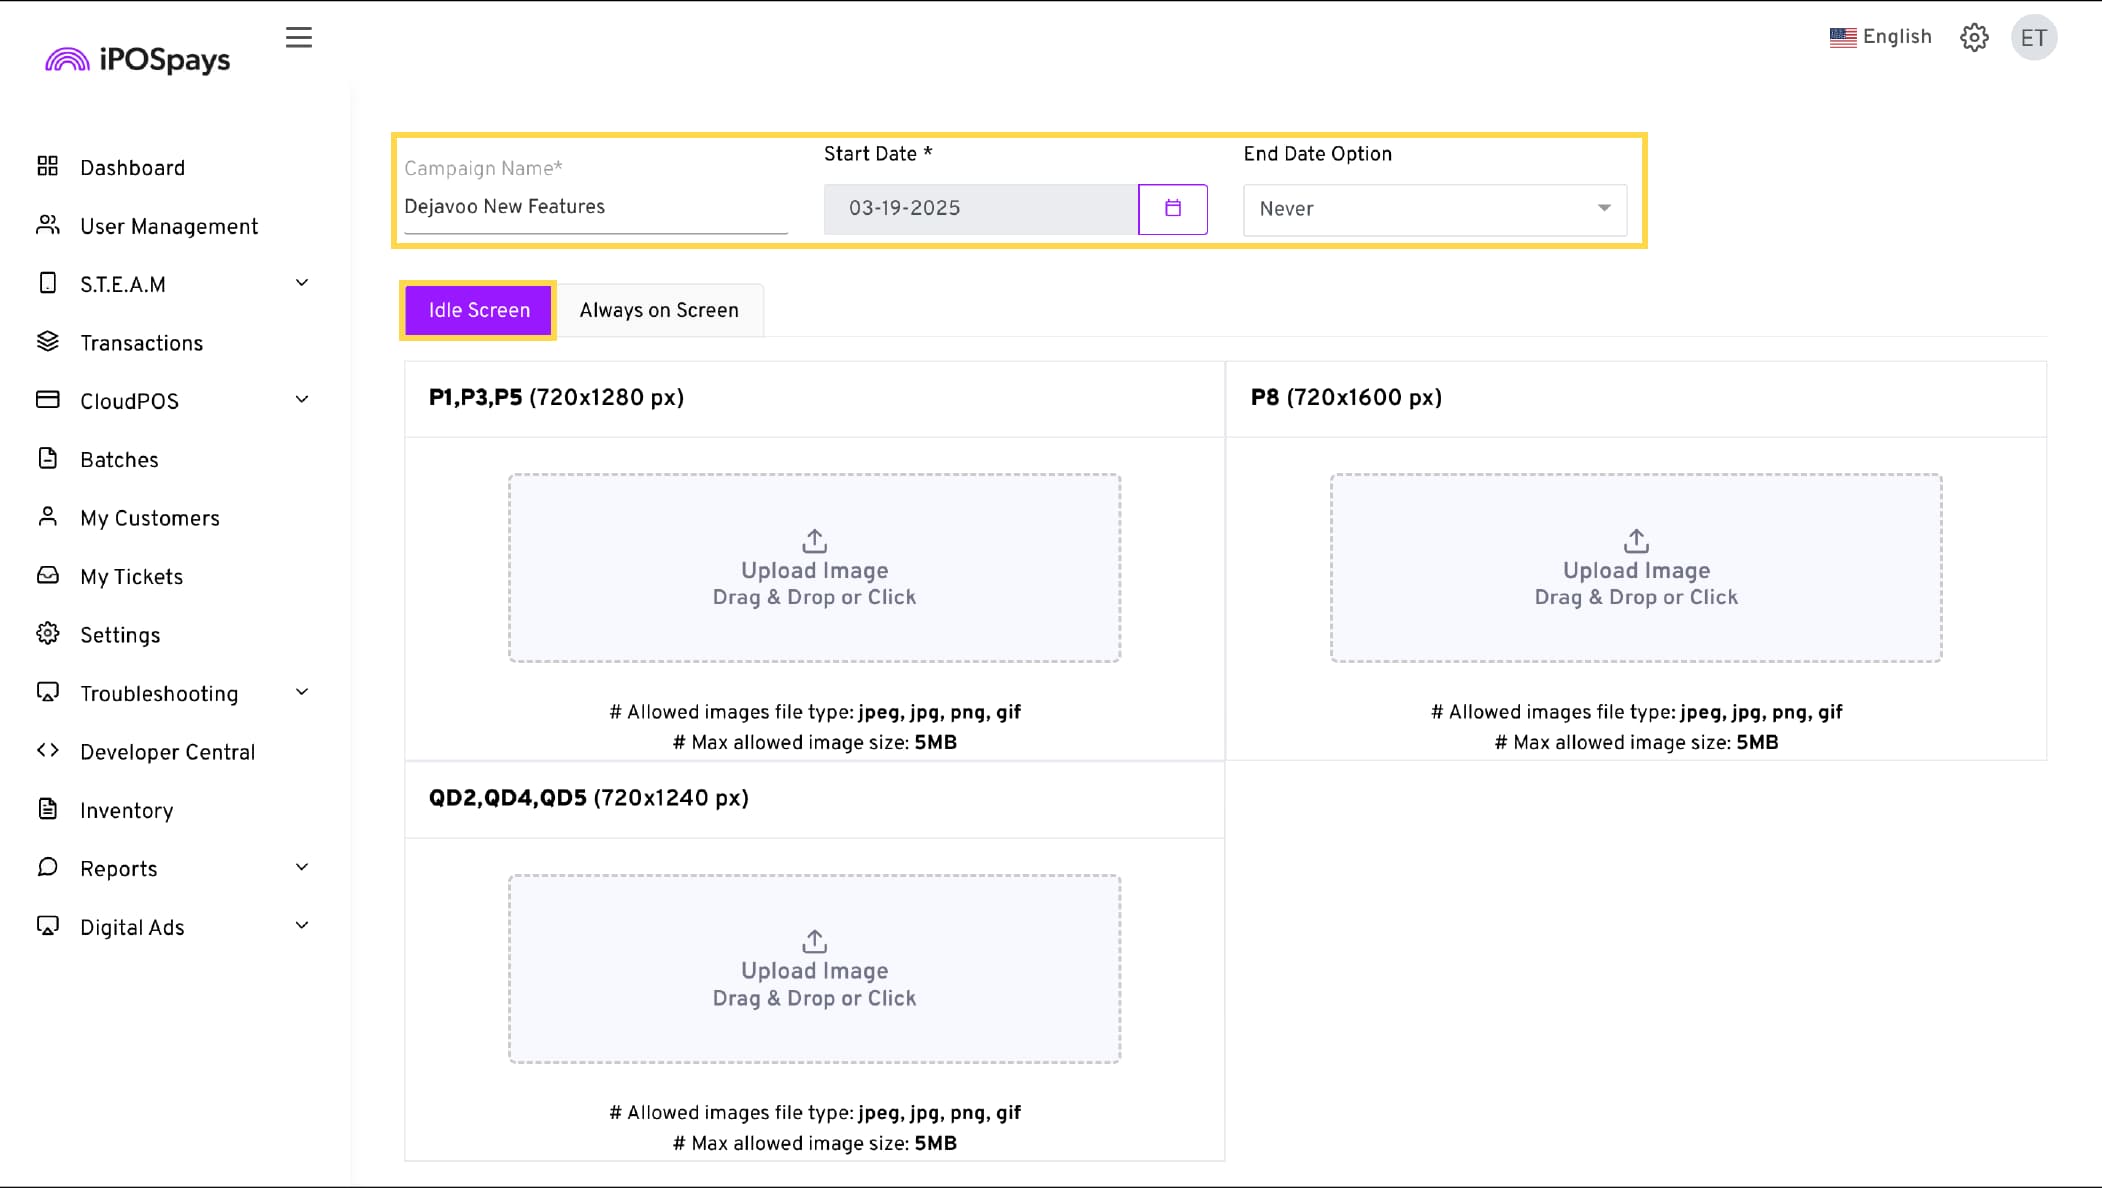2102x1188 pixels.
Task: Open the End Date Option dropdown
Action: point(1434,209)
